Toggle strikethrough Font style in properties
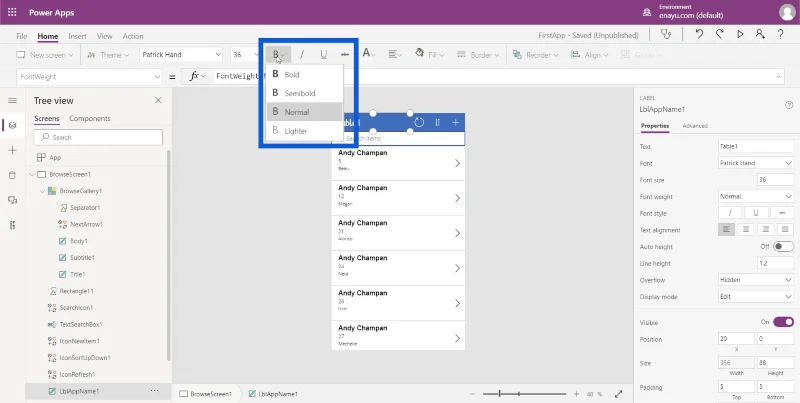Screen dimensions: 800x403 coord(782,213)
